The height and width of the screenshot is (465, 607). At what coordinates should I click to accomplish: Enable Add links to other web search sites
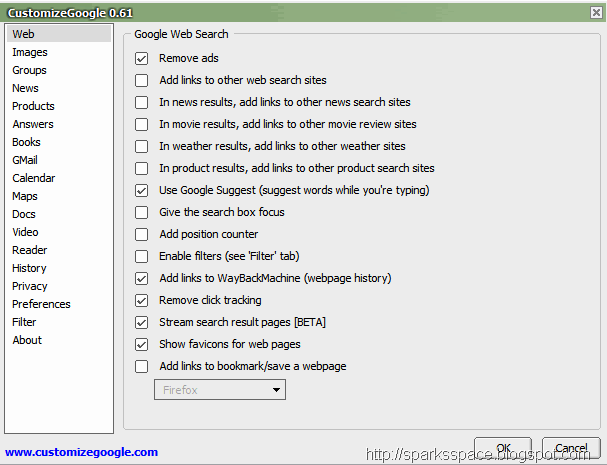[142, 80]
